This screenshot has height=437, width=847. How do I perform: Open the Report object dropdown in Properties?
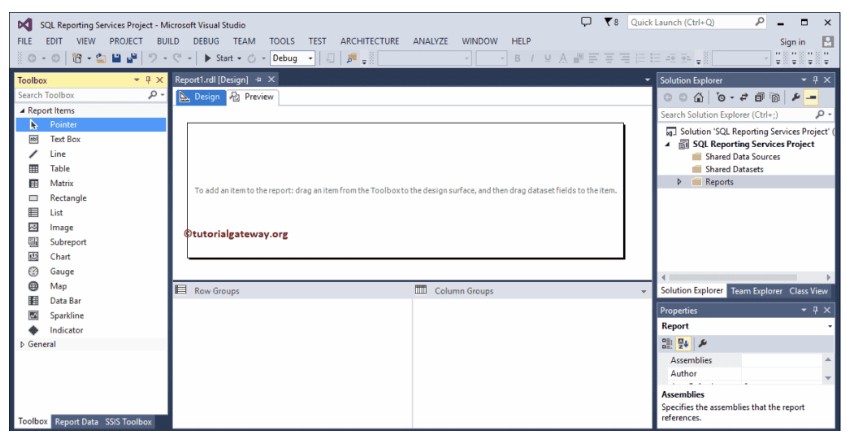click(x=830, y=326)
